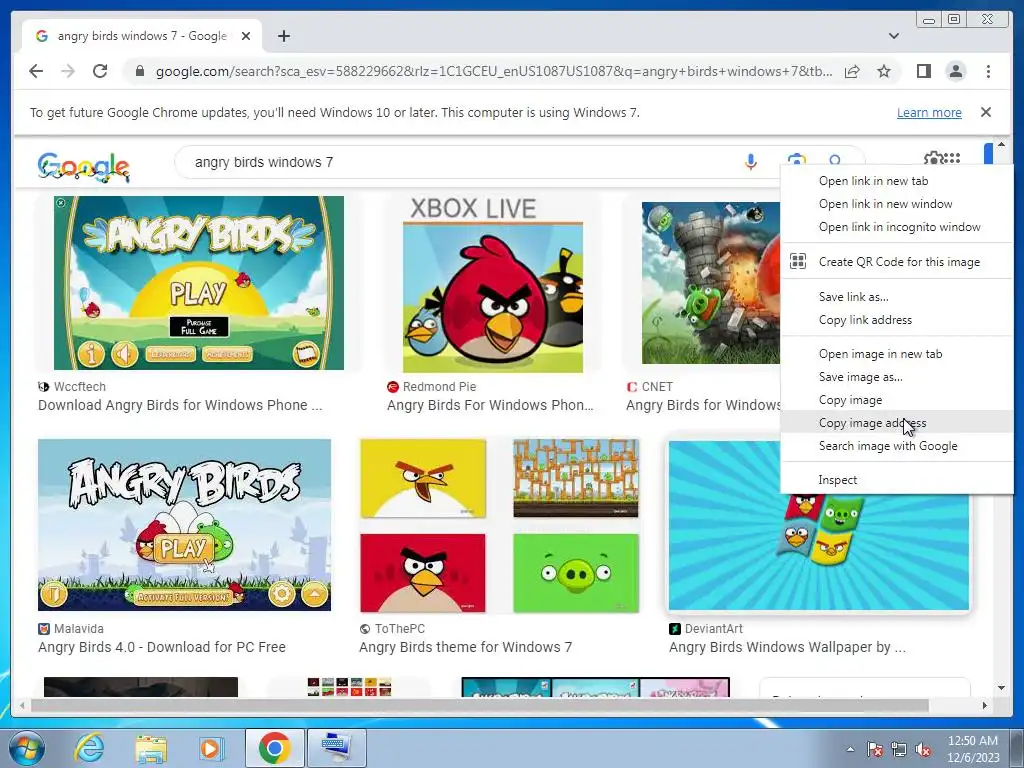Screen dimensions: 1024x768
Task: Close the angry birds Google tab
Action: point(246,36)
